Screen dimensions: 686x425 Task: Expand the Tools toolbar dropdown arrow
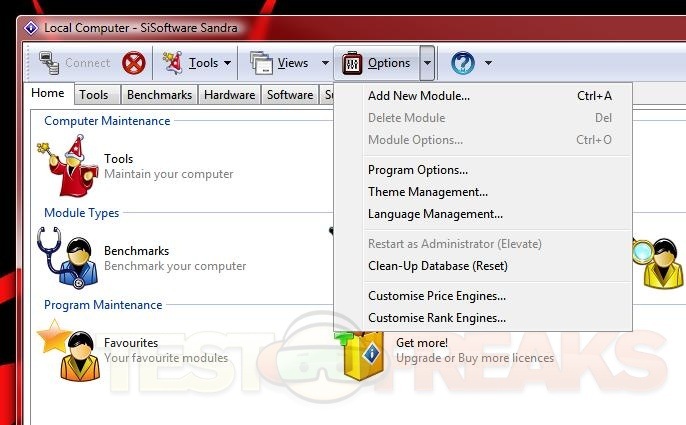click(x=227, y=64)
